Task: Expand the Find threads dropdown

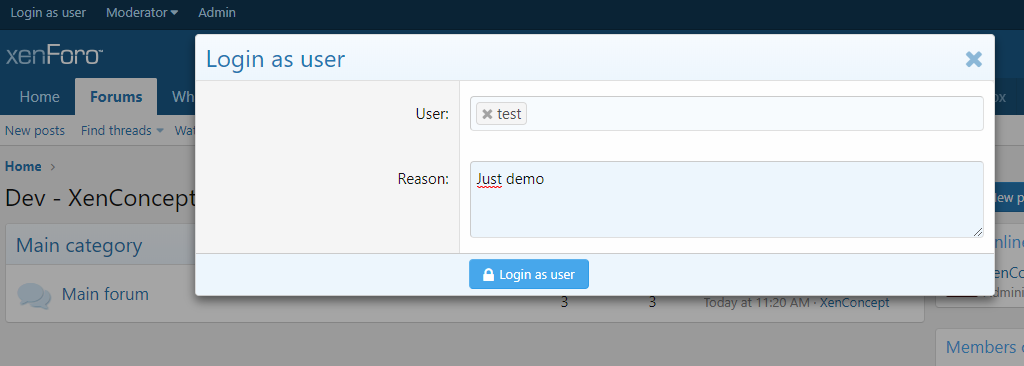Action: (122, 131)
